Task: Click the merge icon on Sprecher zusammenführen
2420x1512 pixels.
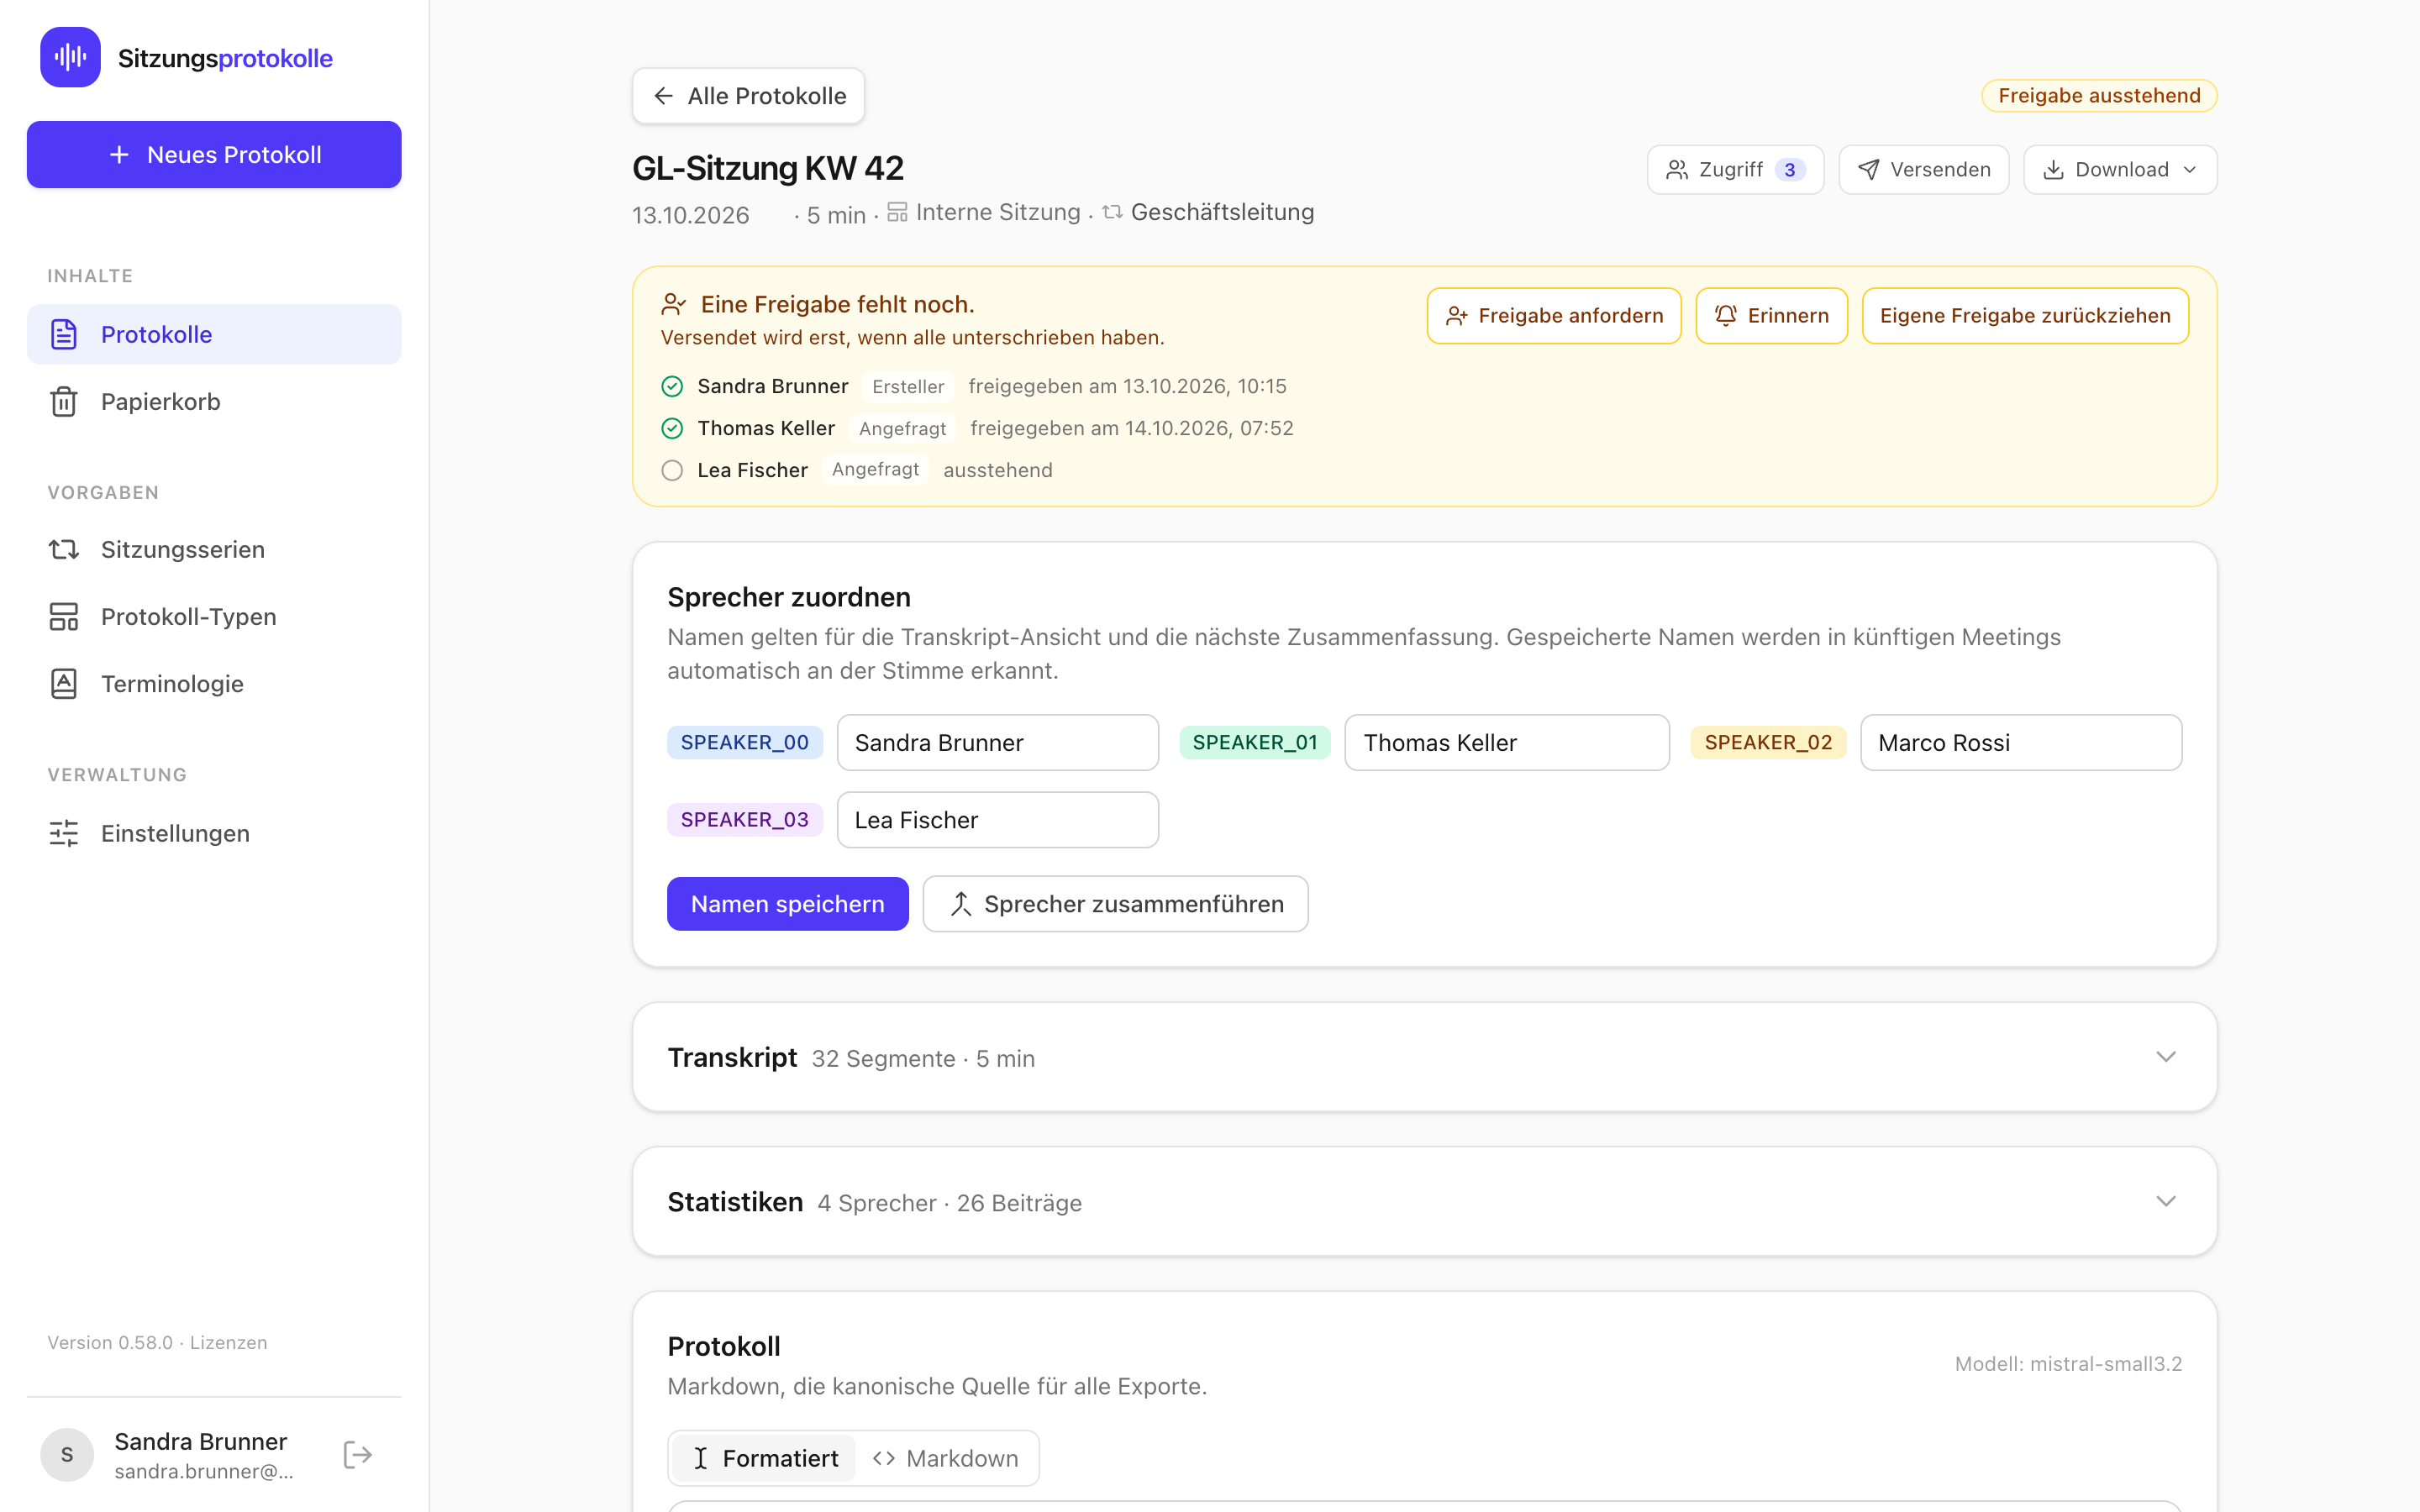Action: [x=960, y=904]
